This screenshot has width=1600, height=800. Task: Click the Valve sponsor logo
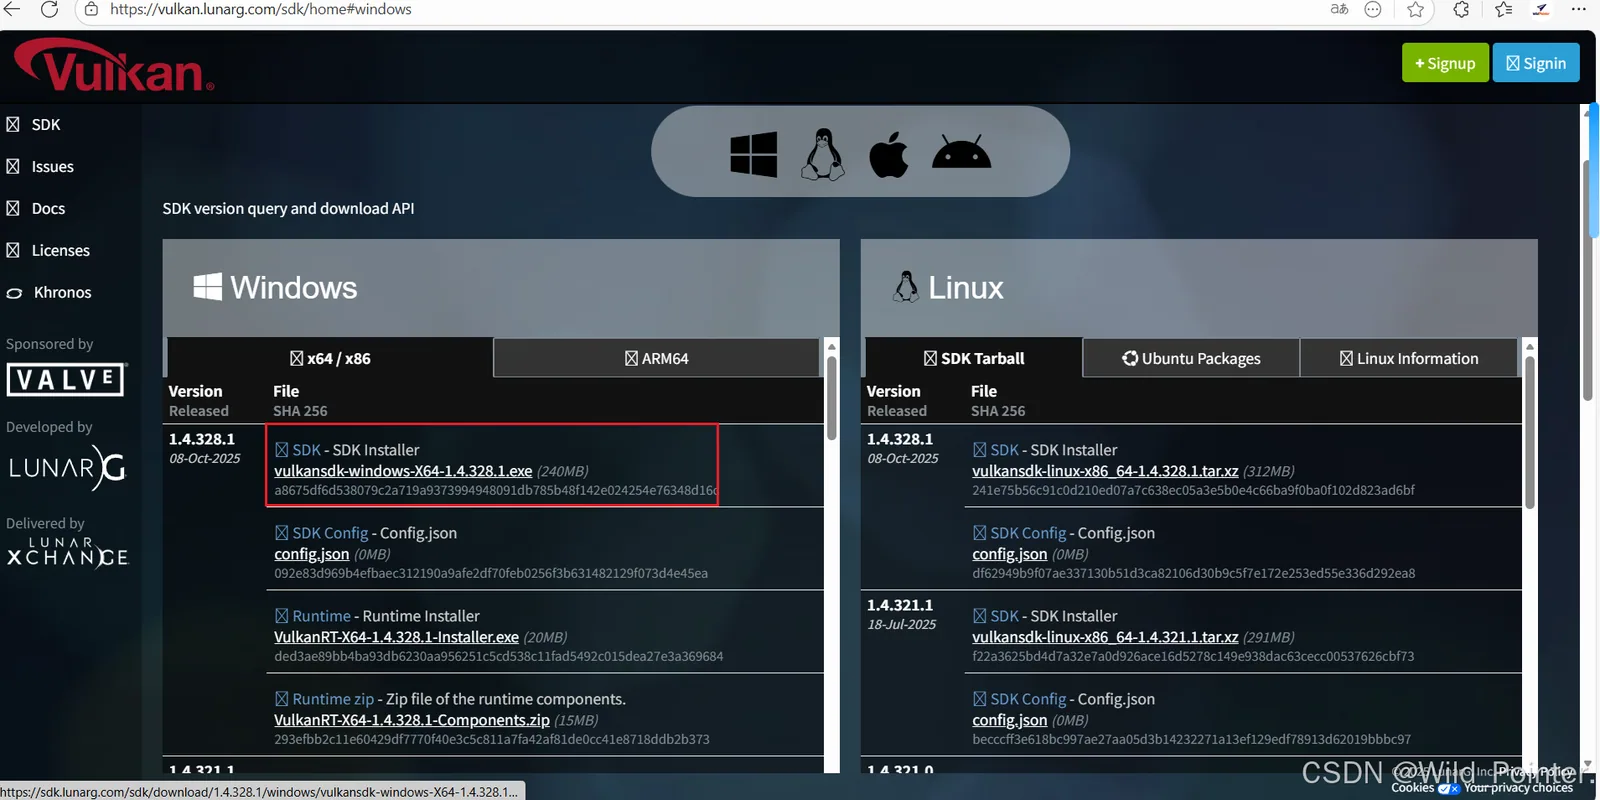click(x=66, y=379)
